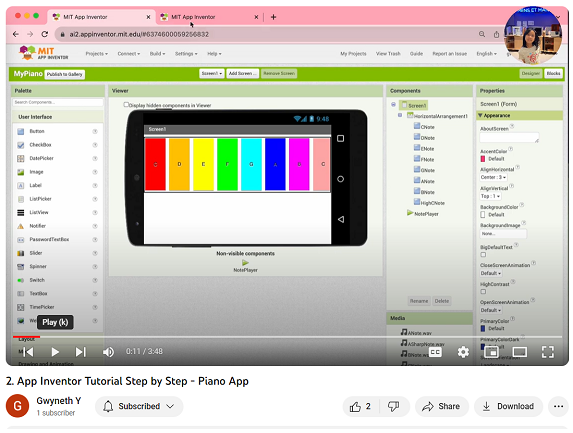Open Screen1 dropdown
The height and width of the screenshot is (433, 573).
[x=212, y=73]
